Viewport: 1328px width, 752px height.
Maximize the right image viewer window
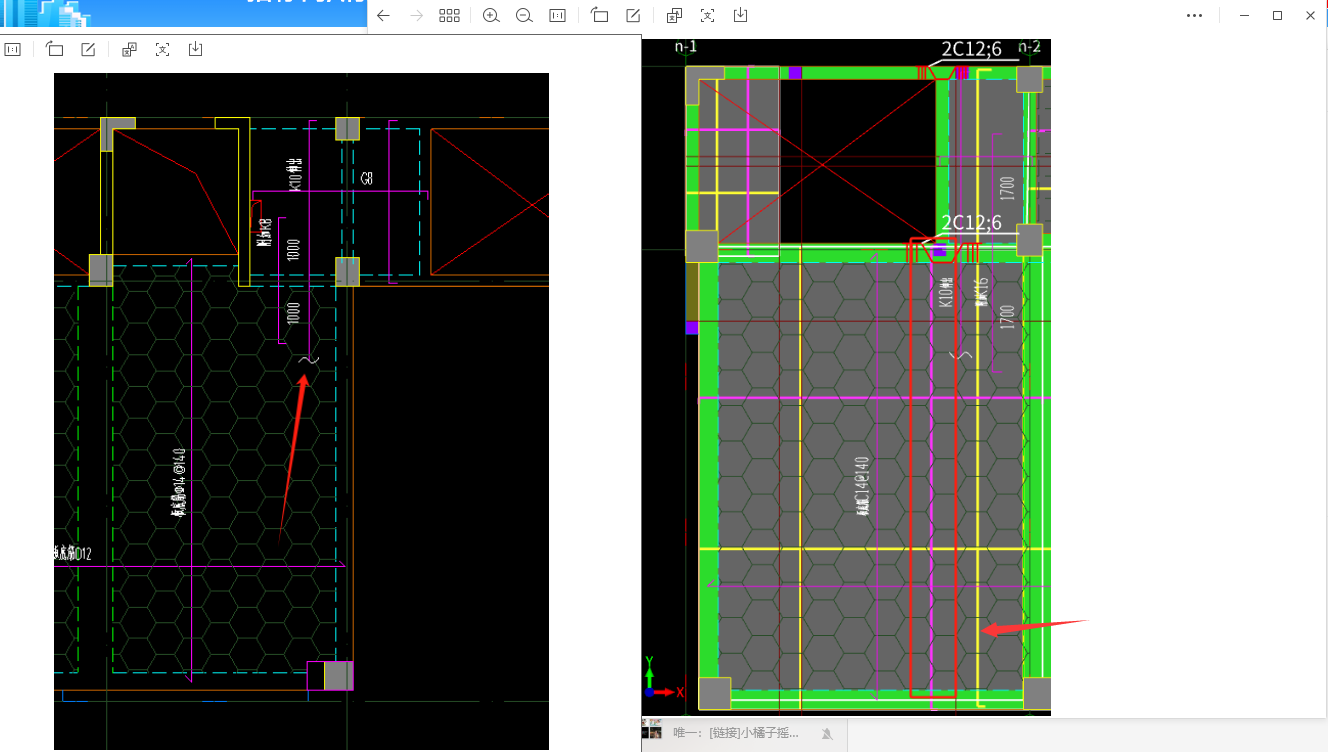tap(1277, 16)
